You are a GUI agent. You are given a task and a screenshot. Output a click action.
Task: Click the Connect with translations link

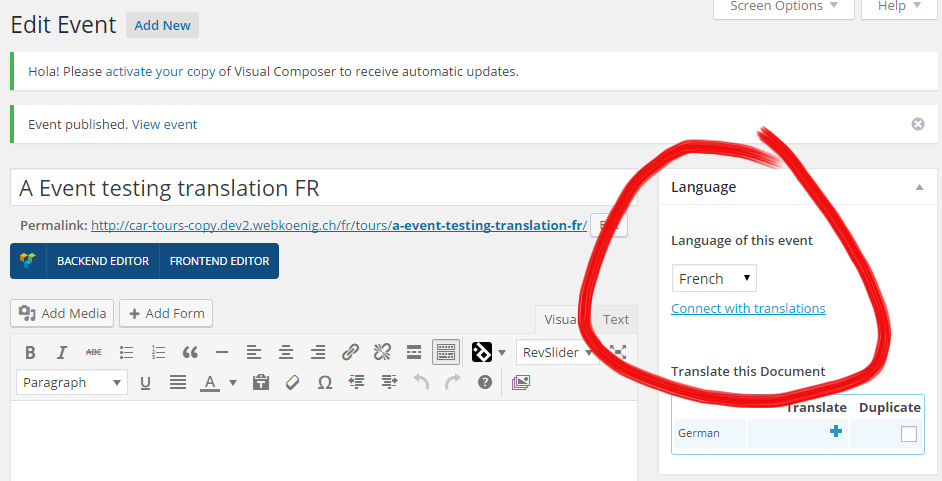click(x=748, y=308)
